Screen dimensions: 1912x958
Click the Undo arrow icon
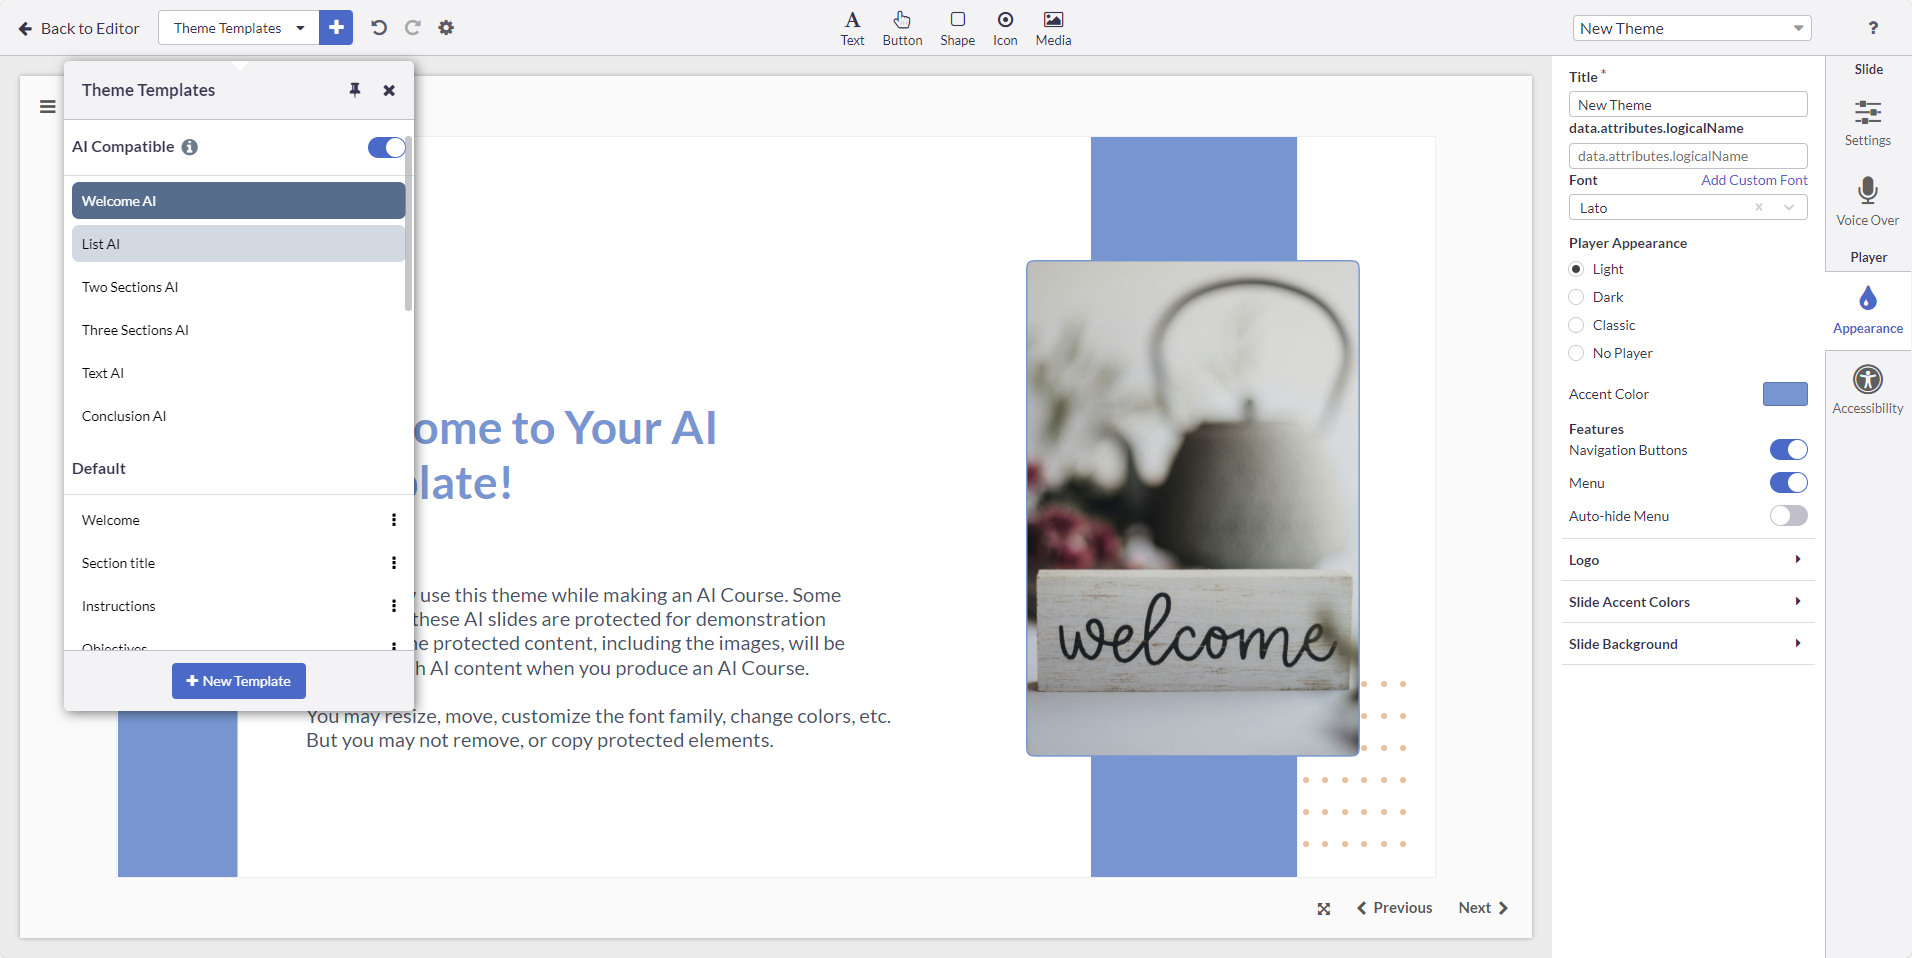pyautogui.click(x=378, y=28)
